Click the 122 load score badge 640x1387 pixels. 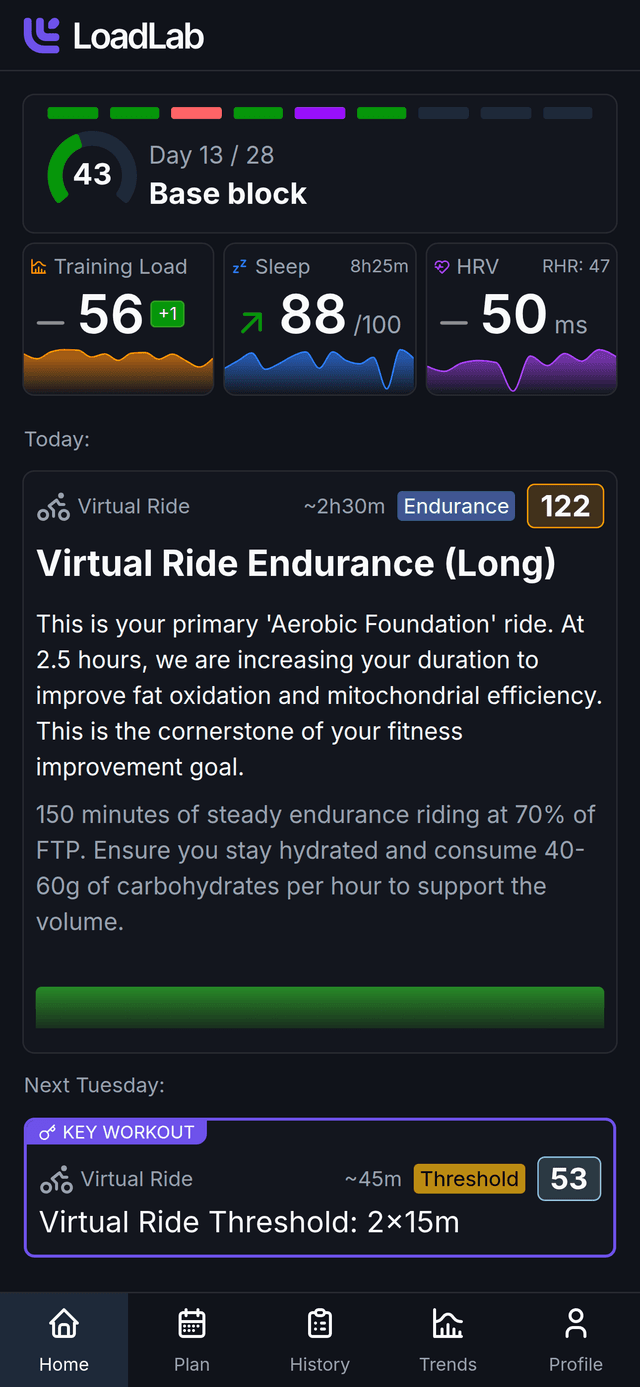(565, 506)
